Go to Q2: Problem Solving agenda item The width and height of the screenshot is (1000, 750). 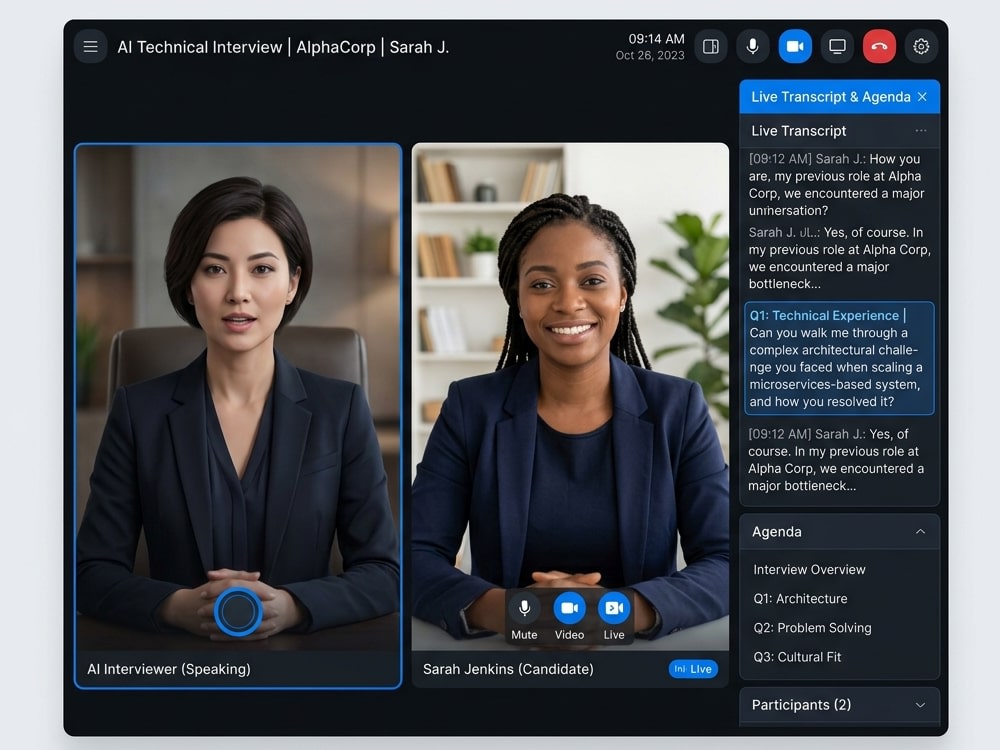coord(812,628)
